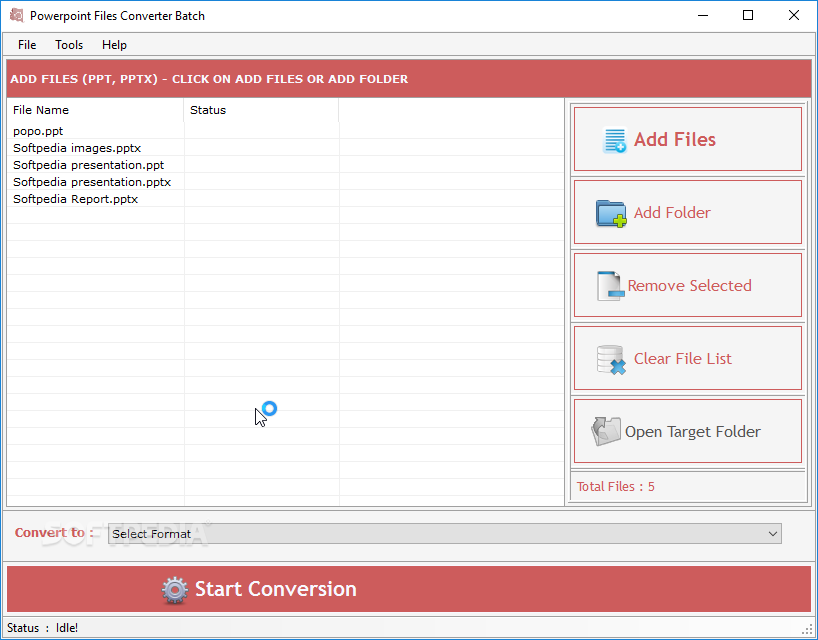Click the window resize grip in status bar
Image resolution: width=818 pixels, height=640 pixels.
pos(807,629)
